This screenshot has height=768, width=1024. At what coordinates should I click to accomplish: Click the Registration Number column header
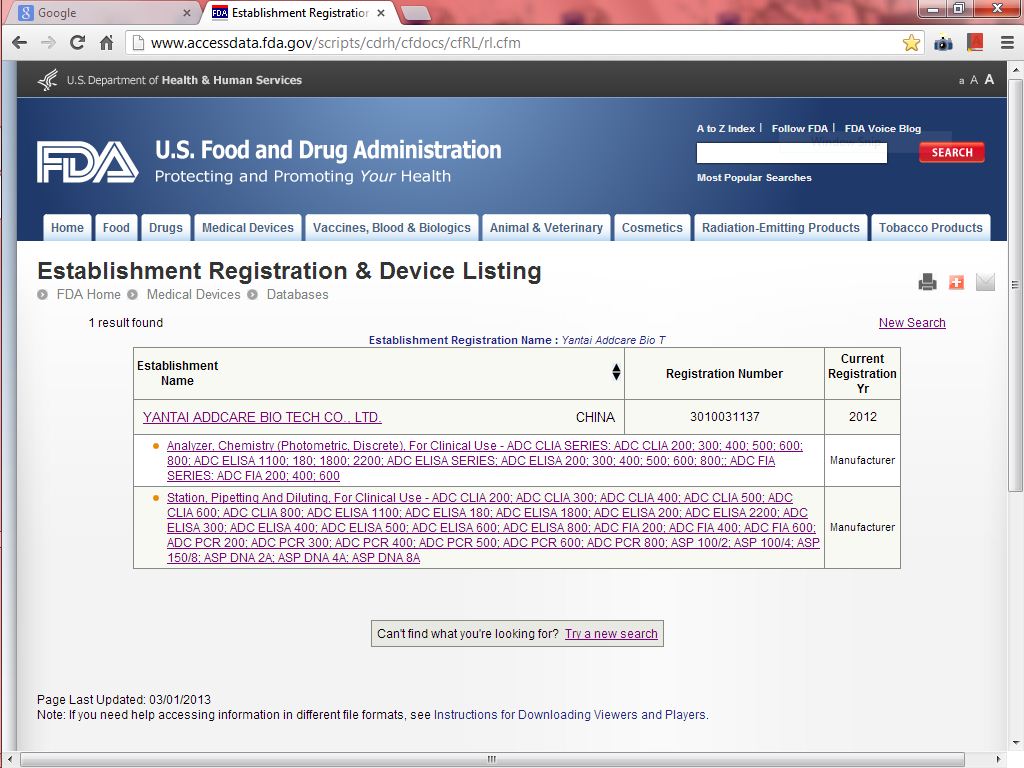coord(724,374)
